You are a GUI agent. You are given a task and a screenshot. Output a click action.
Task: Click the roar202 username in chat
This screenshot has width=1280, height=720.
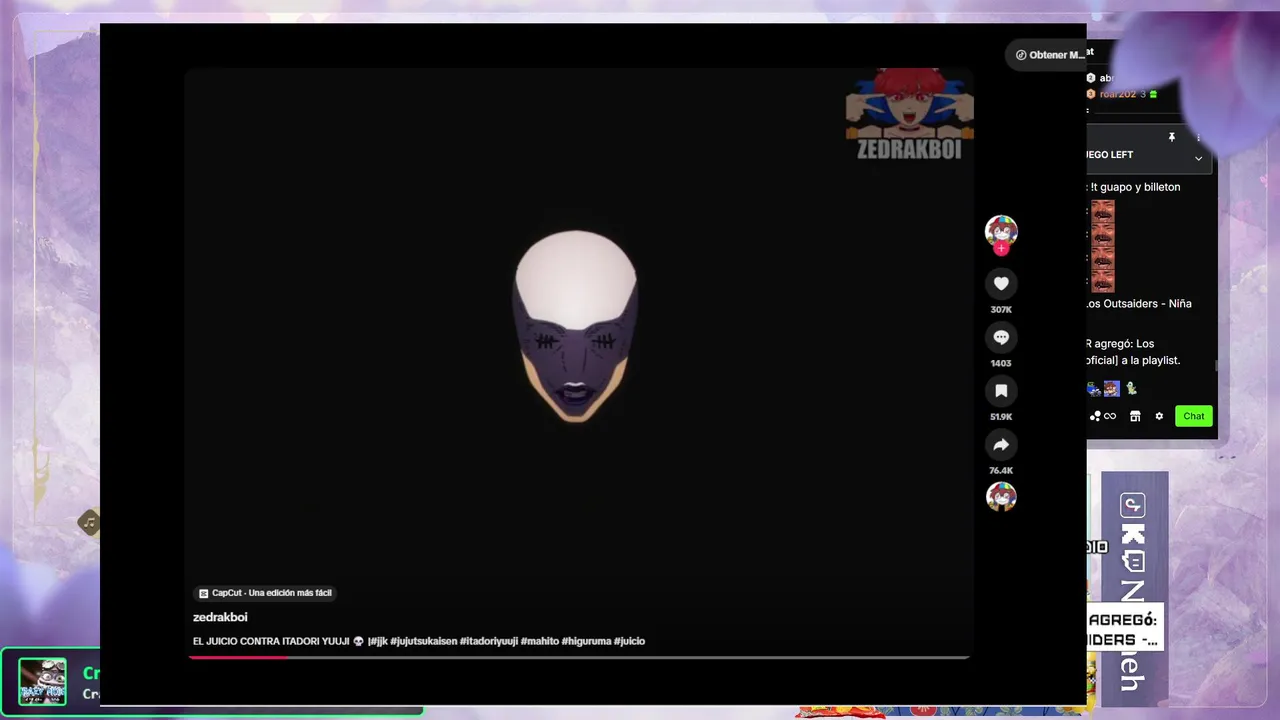tap(1118, 94)
